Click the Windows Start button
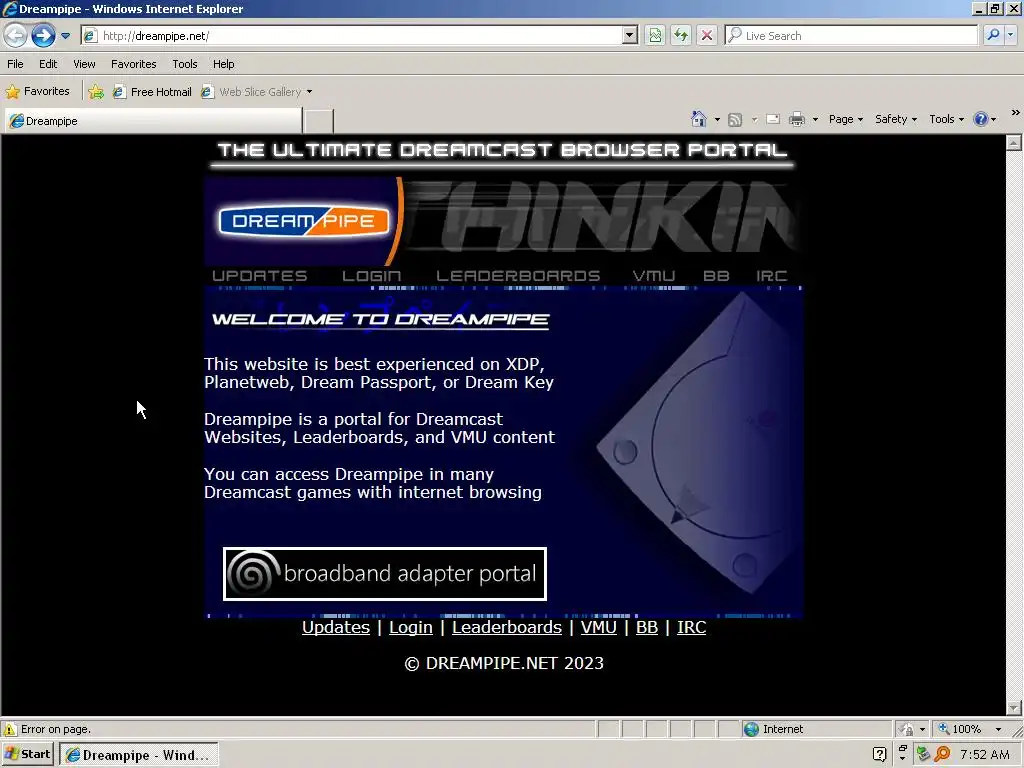1024x768 pixels. (27, 754)
